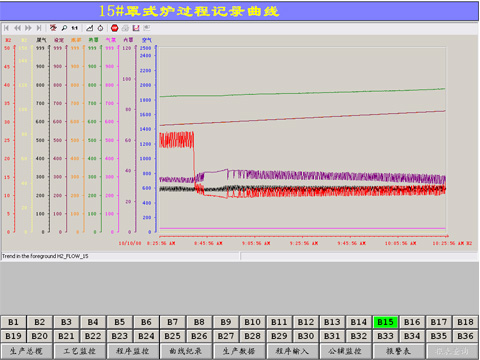Switch to furnace B36 tab
The width and height of the screenshot is (480, 360).
point(465,336)
